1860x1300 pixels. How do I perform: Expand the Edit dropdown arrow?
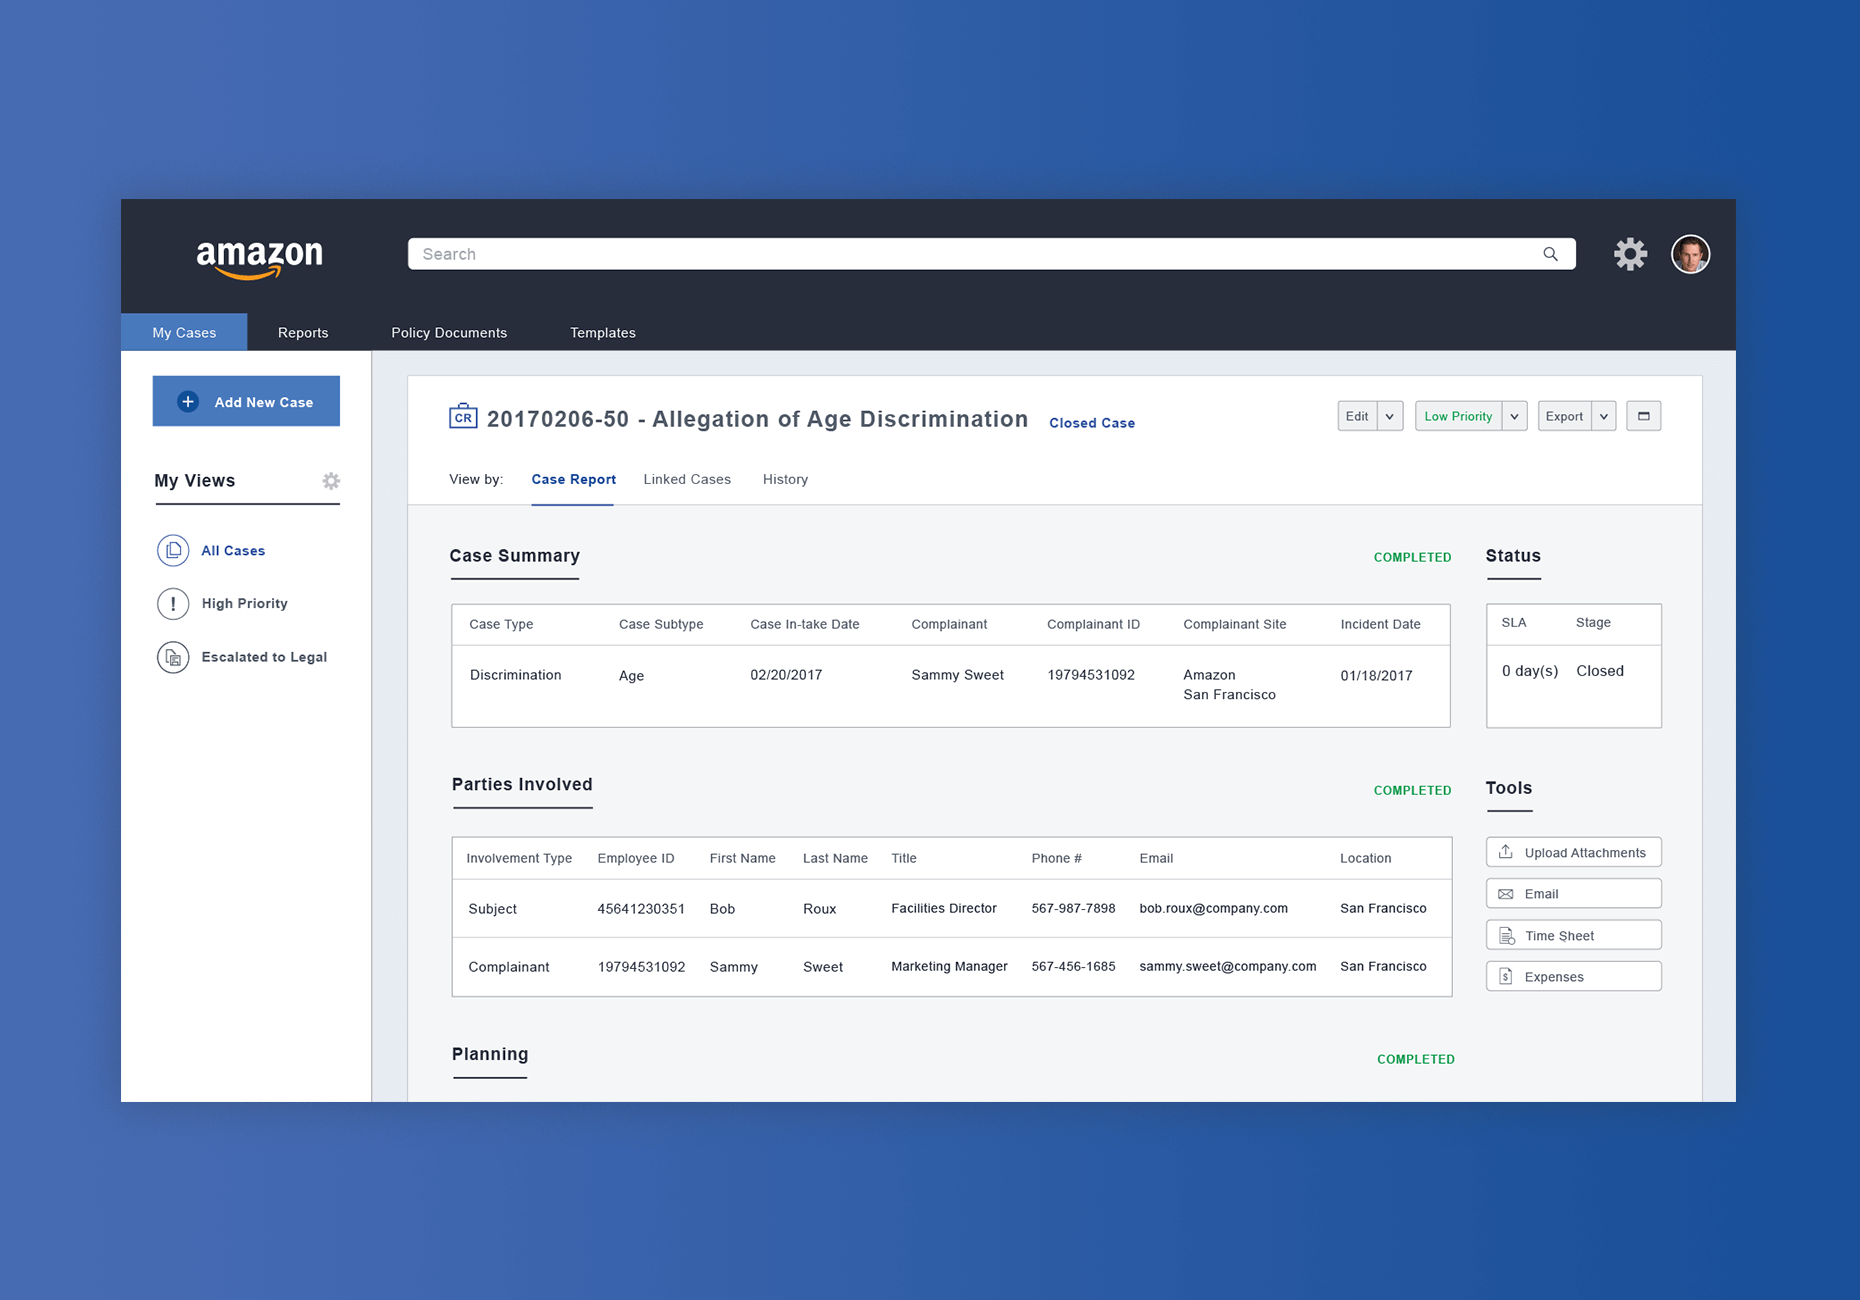click(x=1390, y=416)
